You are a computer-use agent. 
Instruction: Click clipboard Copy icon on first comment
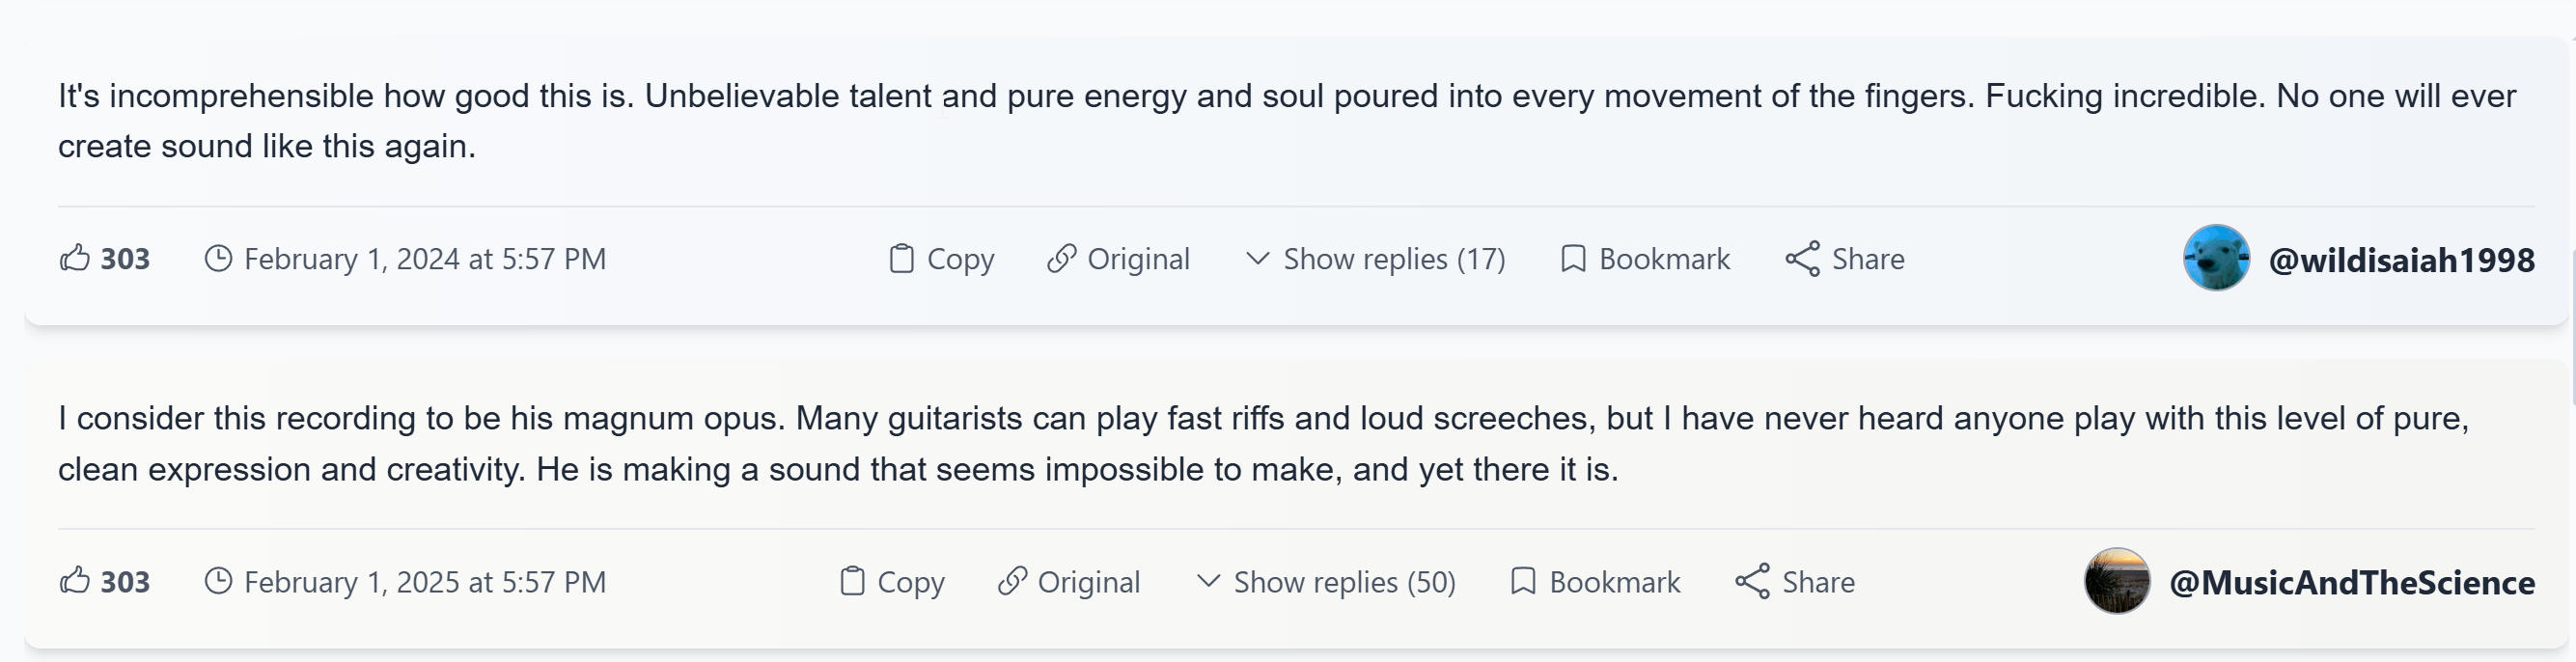click(x=901, y=258)
